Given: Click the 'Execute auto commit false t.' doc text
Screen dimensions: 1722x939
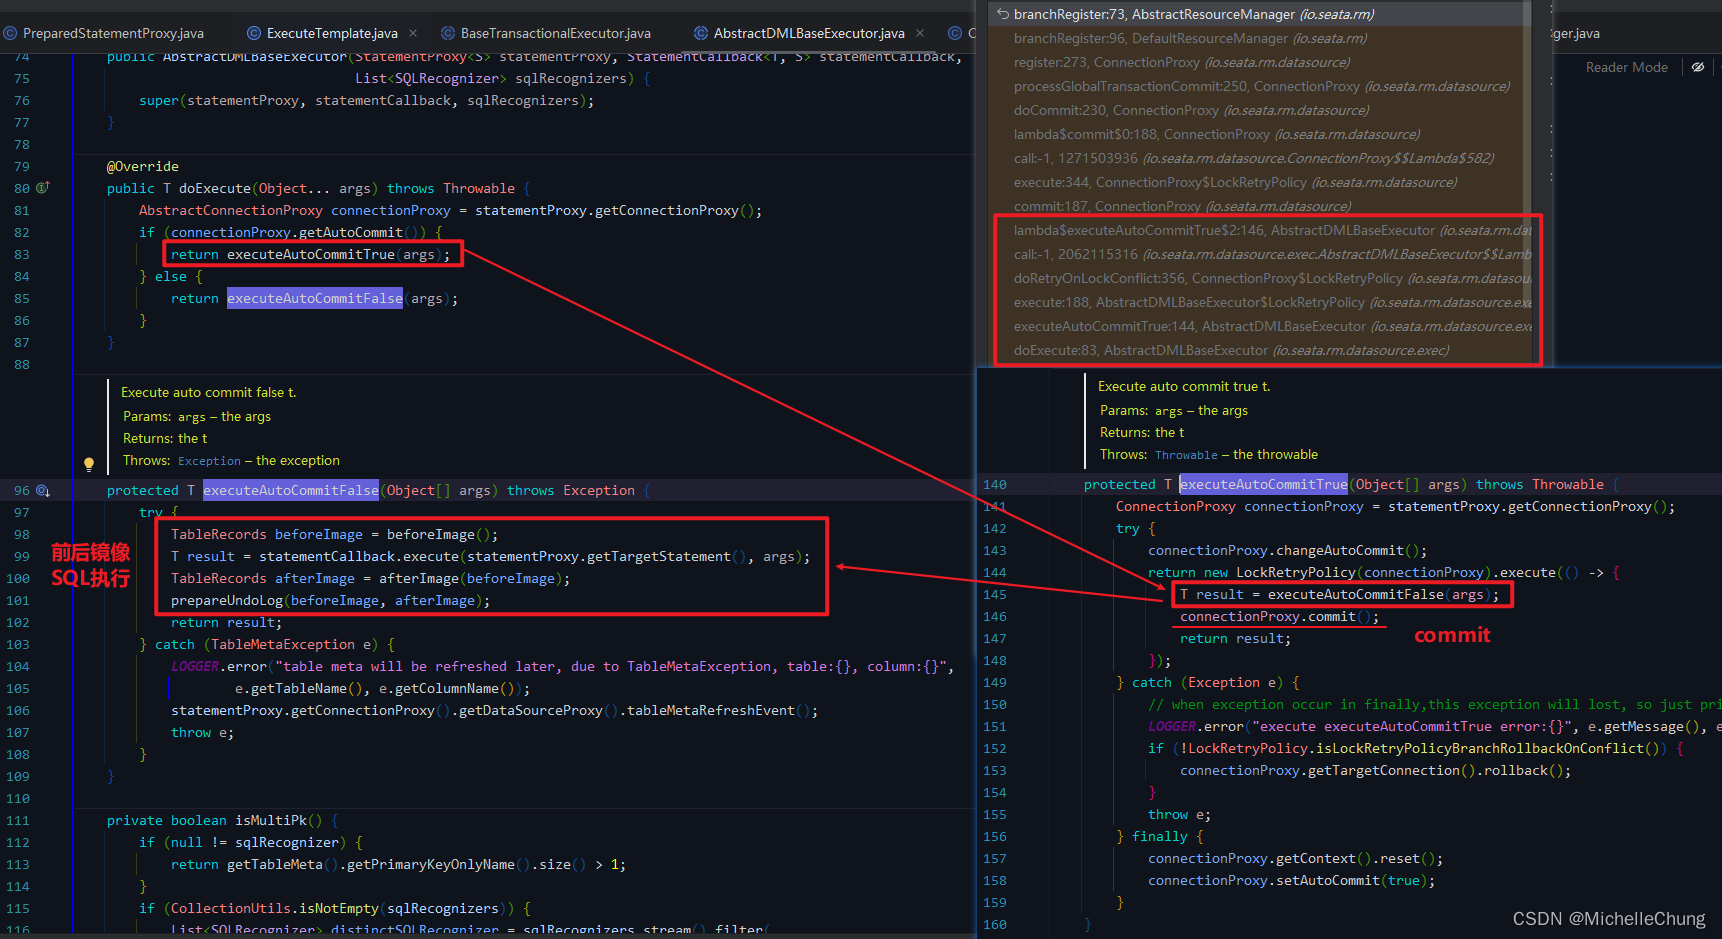Looking at the screenshot, I should [209, 392].
